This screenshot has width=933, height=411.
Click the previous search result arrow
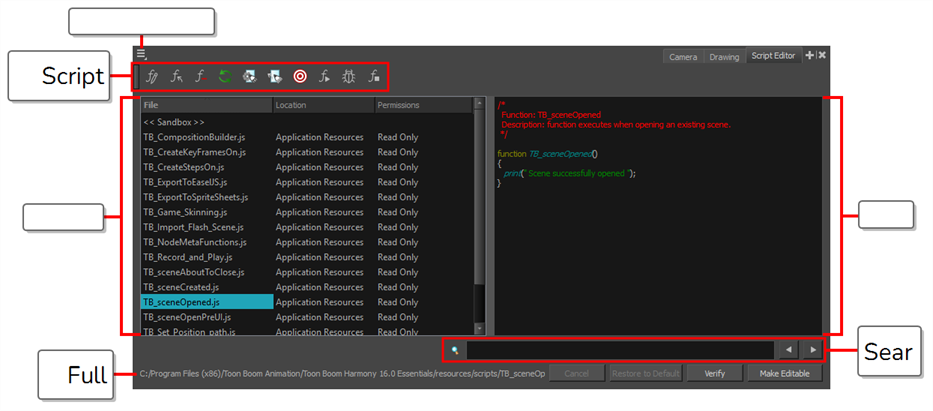[x=788, y=350]
